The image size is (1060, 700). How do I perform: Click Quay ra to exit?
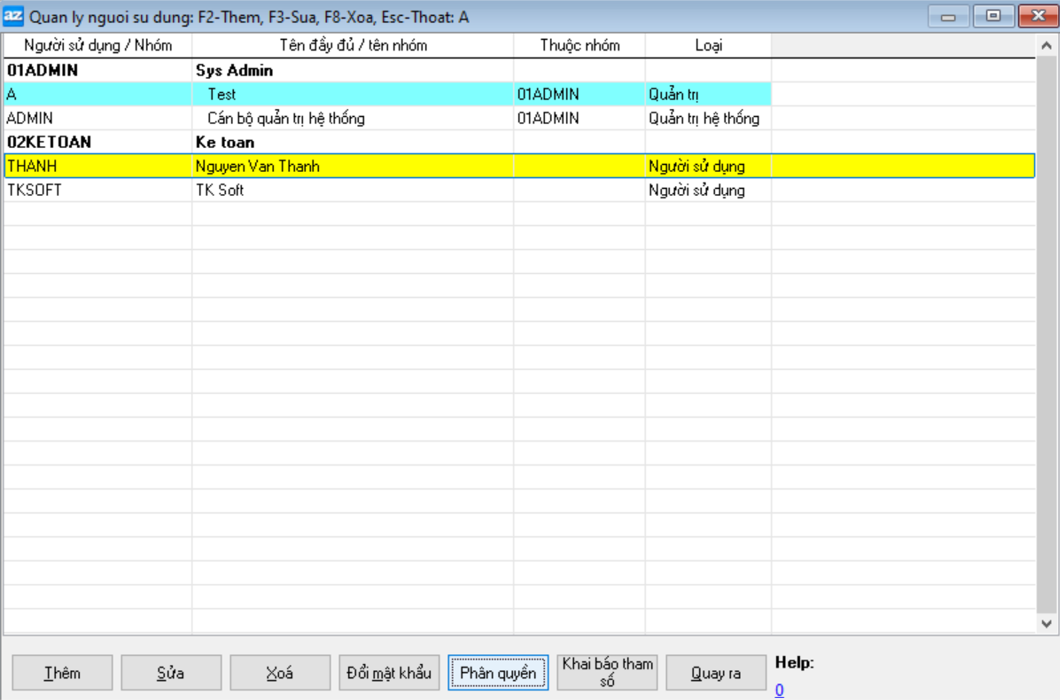coord(716,673)
